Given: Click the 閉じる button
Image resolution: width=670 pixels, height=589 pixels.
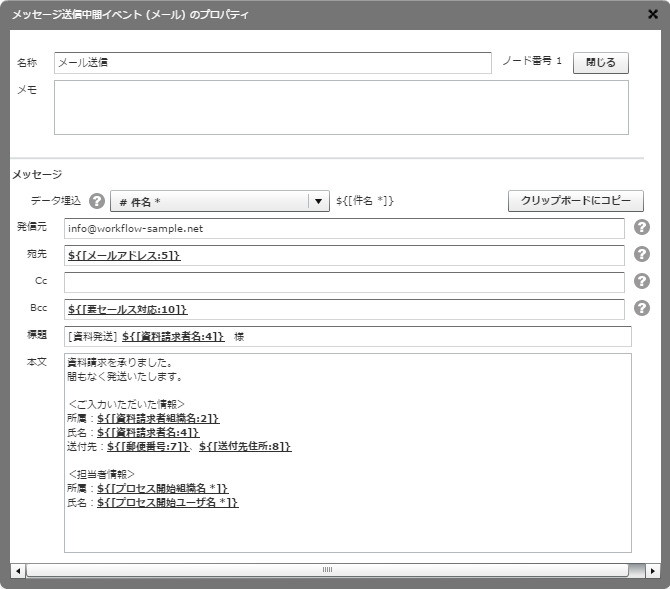Looking at the screenshot, I should (x=600, y=63).
